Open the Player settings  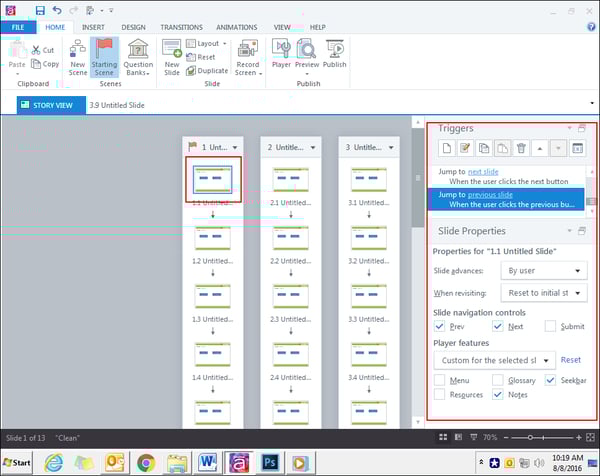[x=281, y=54]
